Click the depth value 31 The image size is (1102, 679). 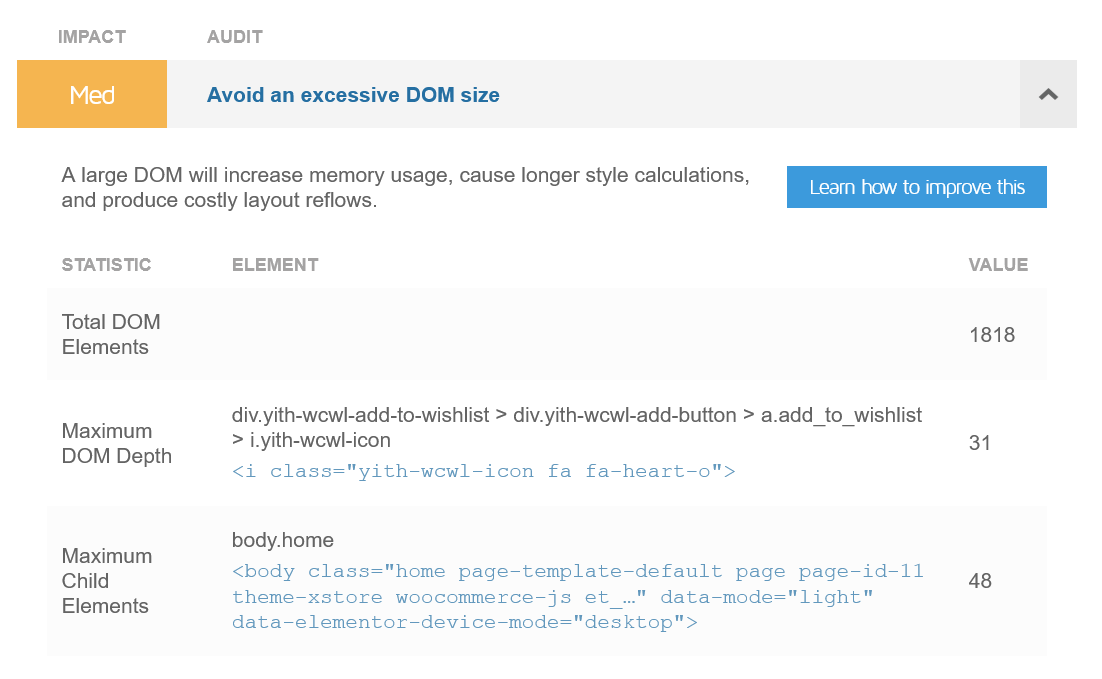pyautogui.click(x=980, y=443)
